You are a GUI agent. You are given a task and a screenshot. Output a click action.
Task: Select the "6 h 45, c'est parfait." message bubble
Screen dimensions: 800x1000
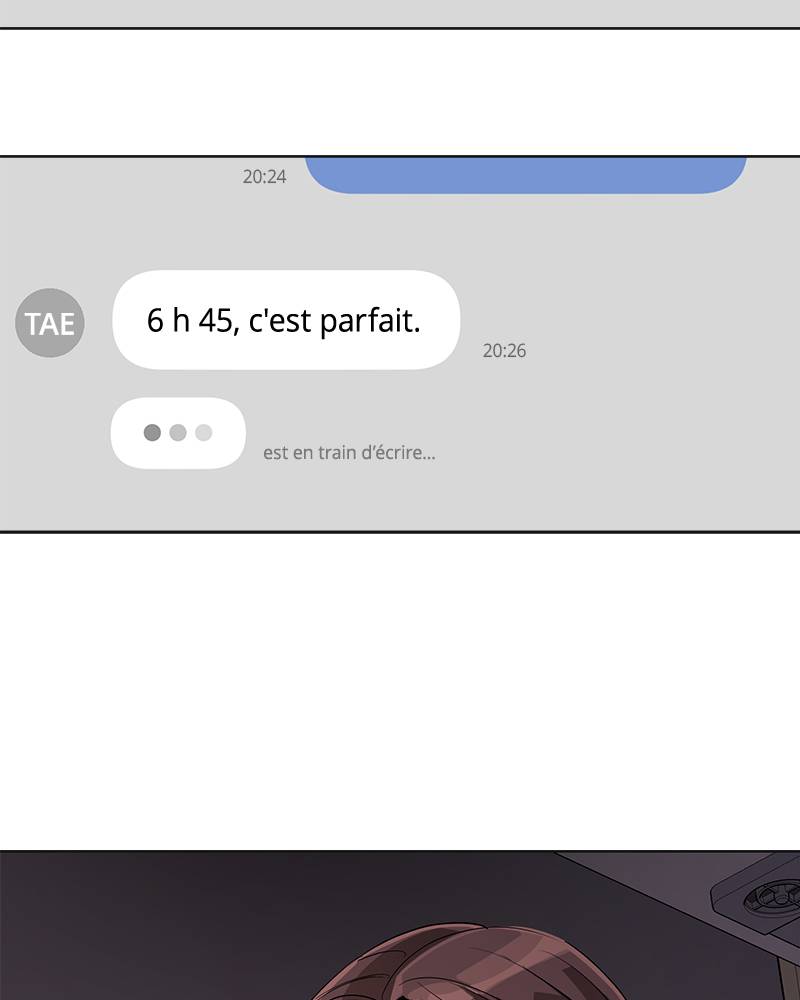tap(286, 320)
